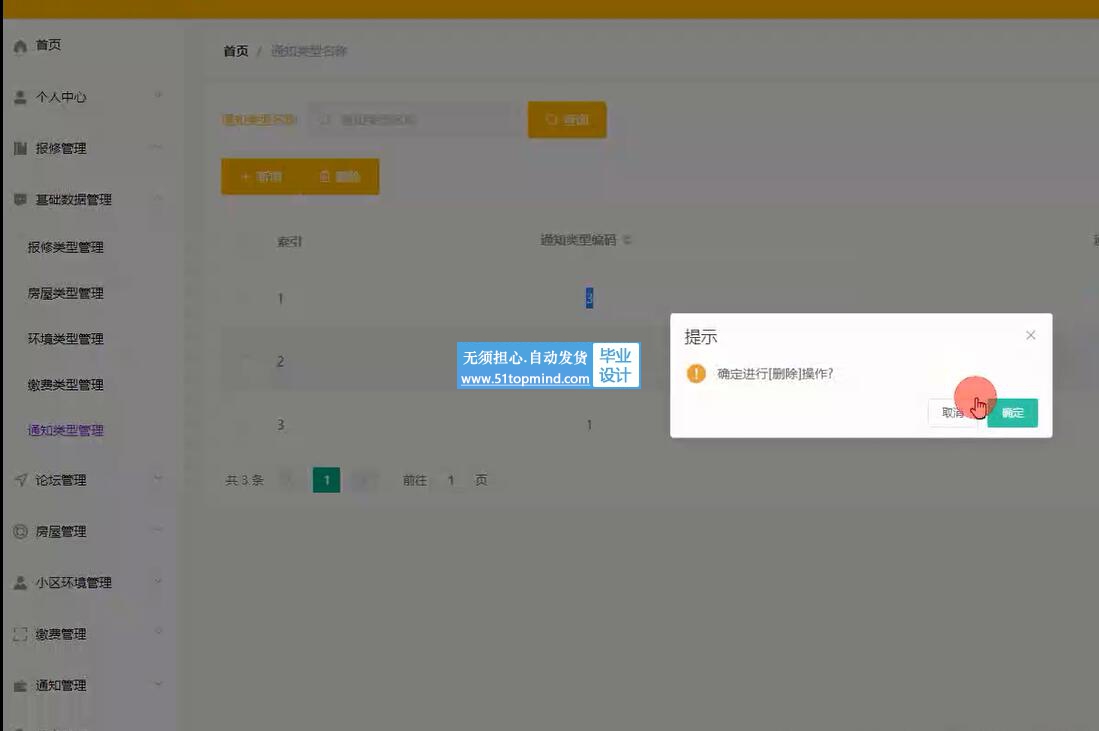1099x731 pixels.
Task: Expand the 缴费管理 menu chevron
Action: click(x=158, y=631)
